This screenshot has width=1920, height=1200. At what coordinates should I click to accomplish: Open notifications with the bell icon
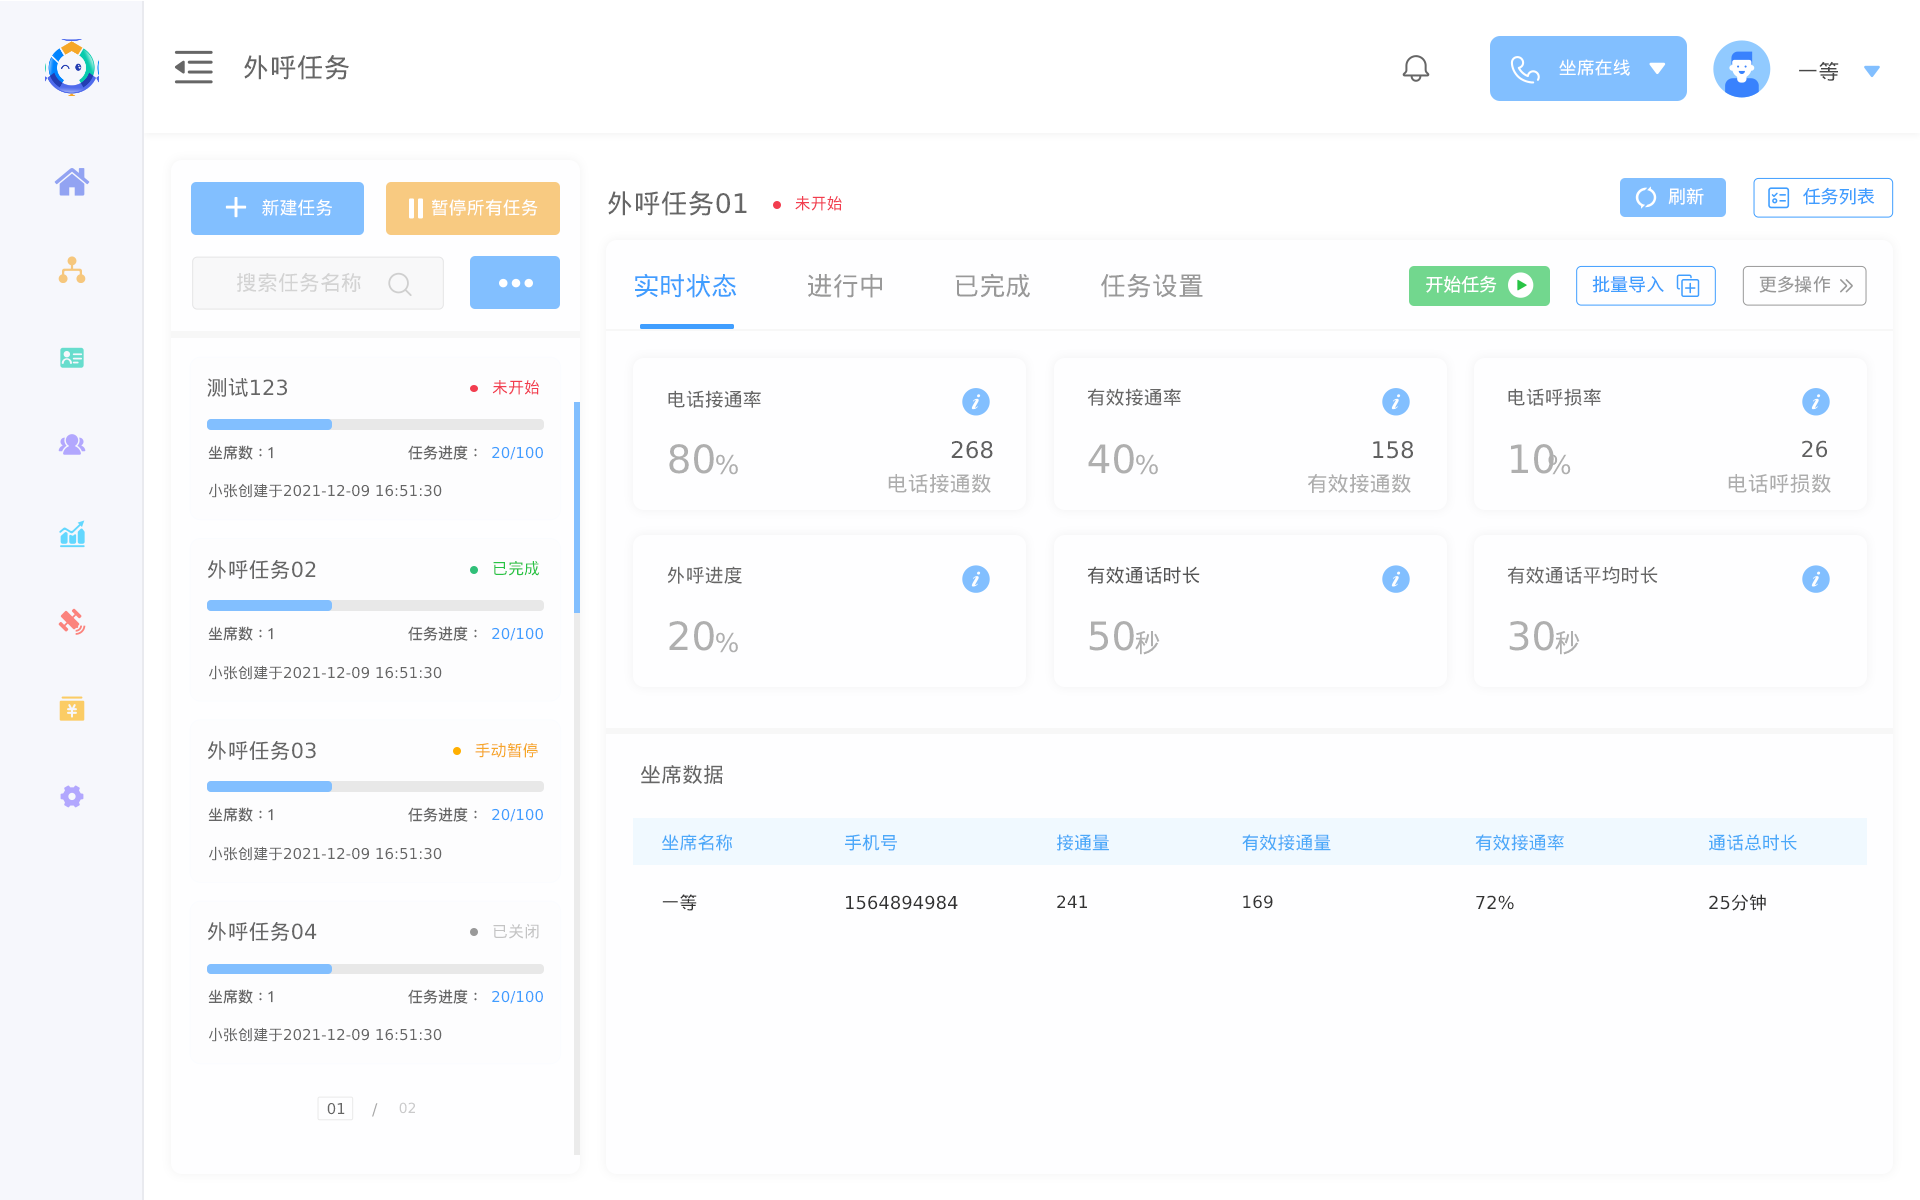1416,68
